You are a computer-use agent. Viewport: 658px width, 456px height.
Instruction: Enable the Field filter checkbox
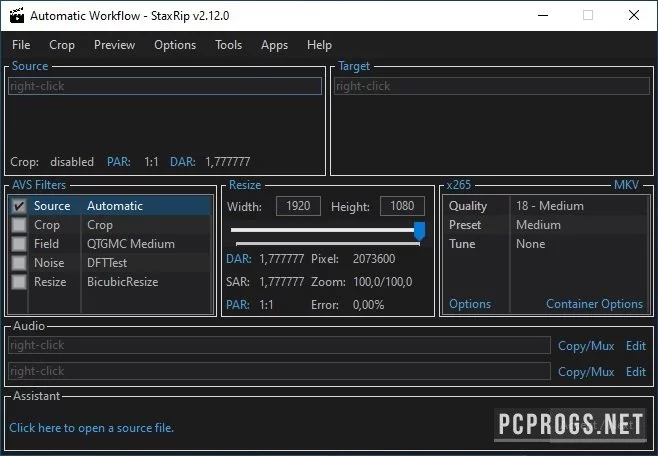click(18, 244)
